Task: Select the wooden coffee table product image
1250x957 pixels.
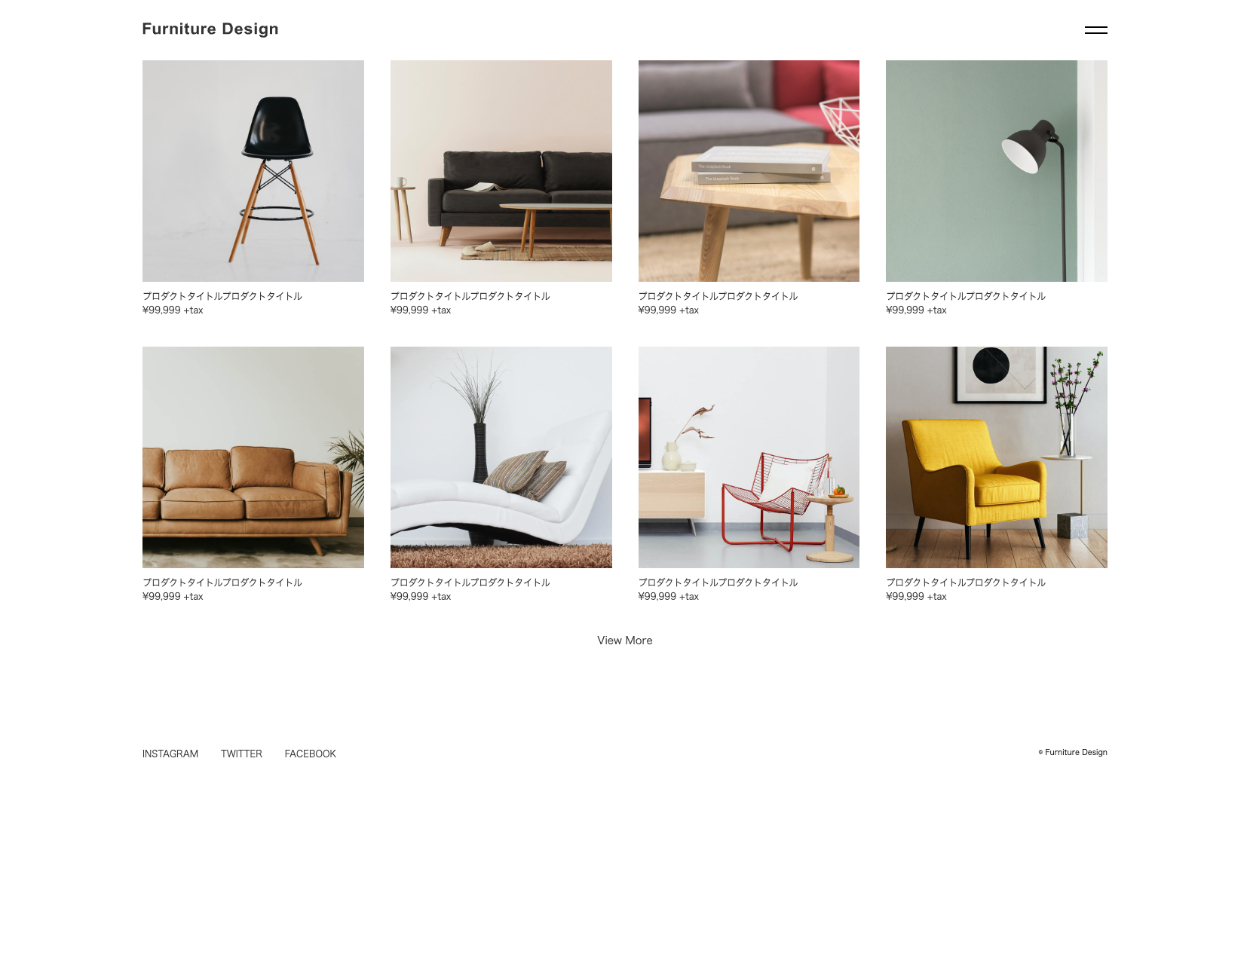Action: [749, 171]
